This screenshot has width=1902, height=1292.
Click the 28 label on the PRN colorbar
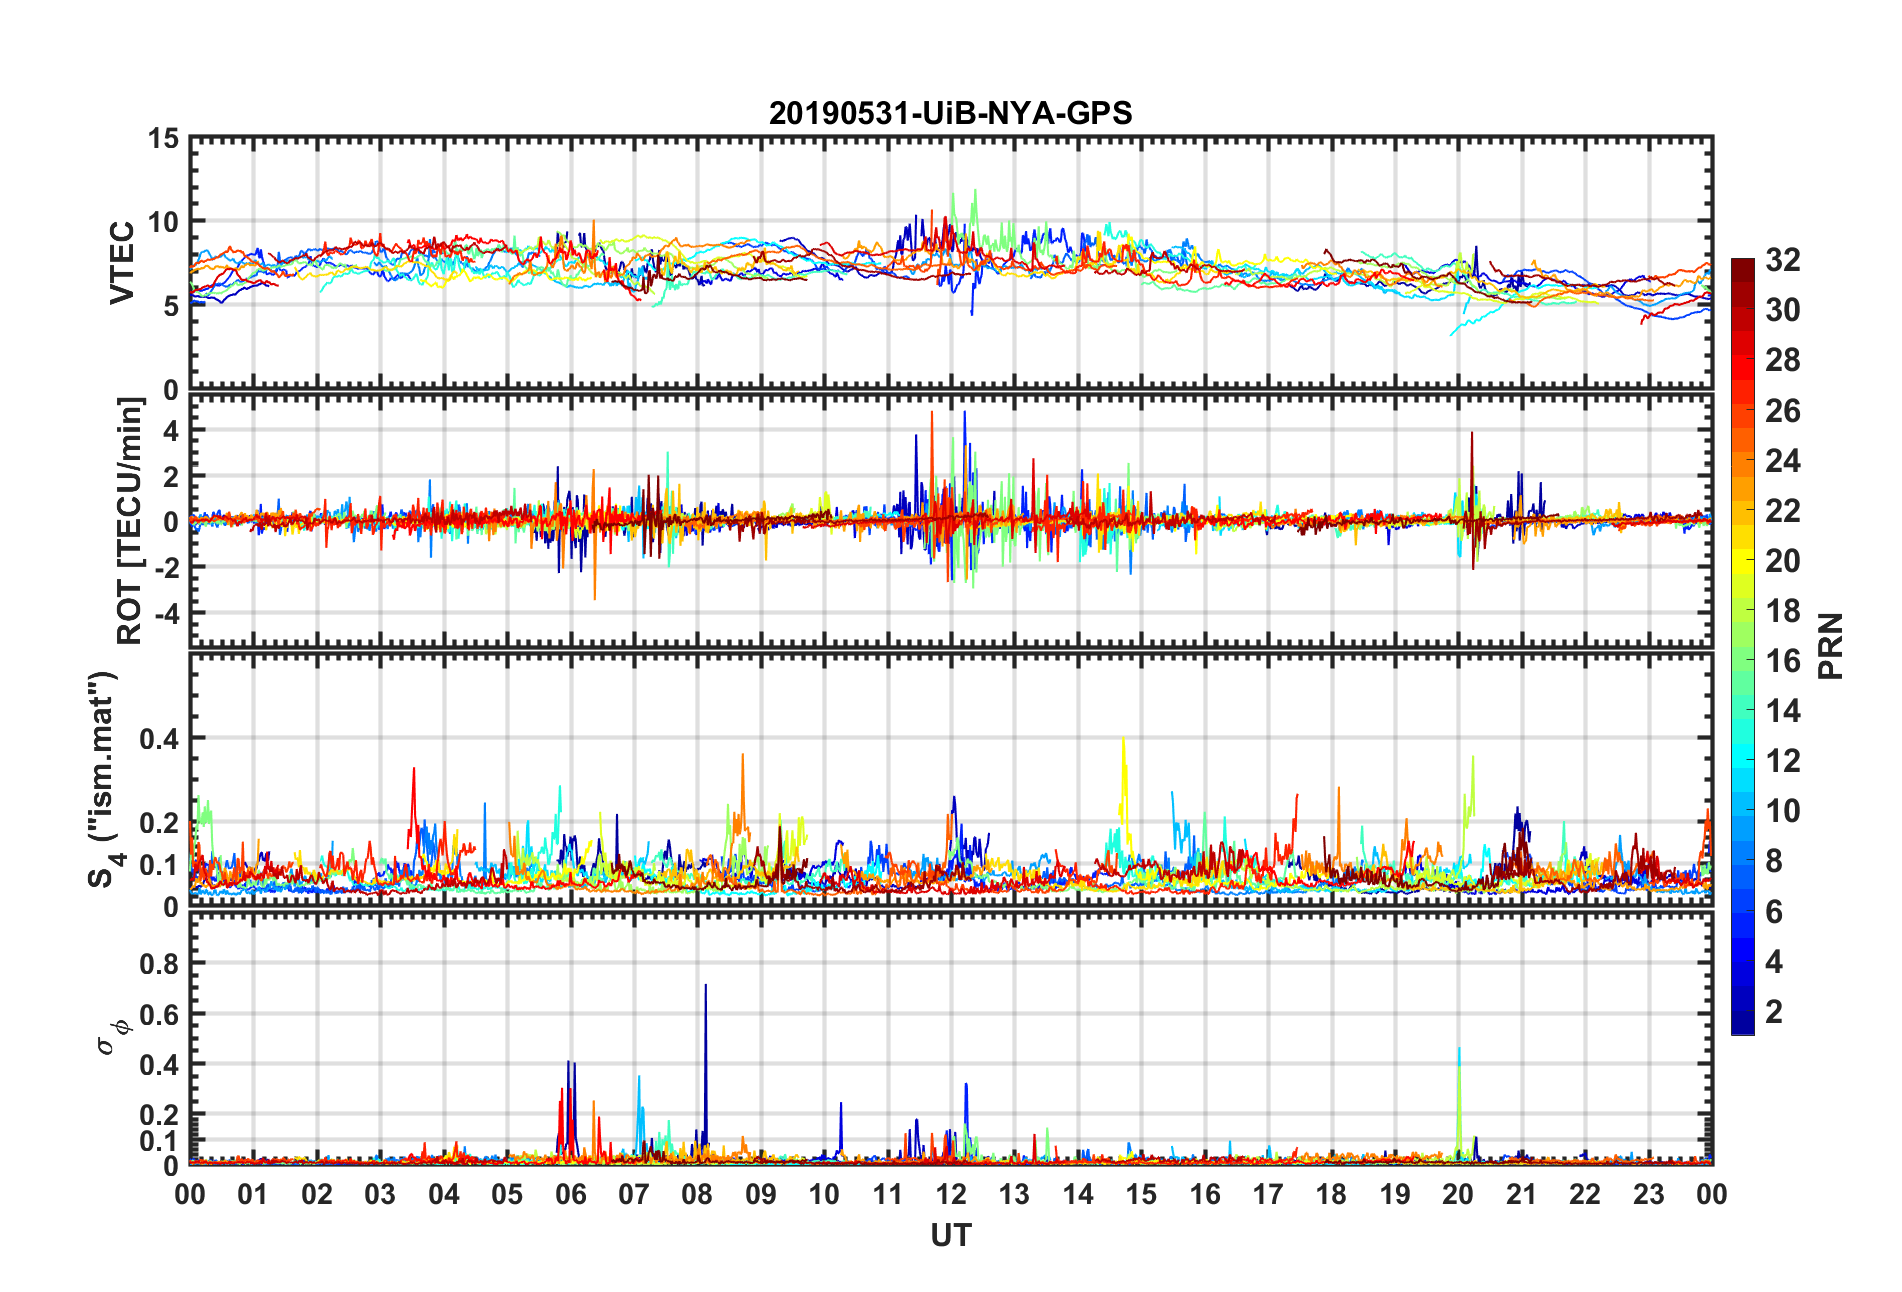coord(1783,360)
